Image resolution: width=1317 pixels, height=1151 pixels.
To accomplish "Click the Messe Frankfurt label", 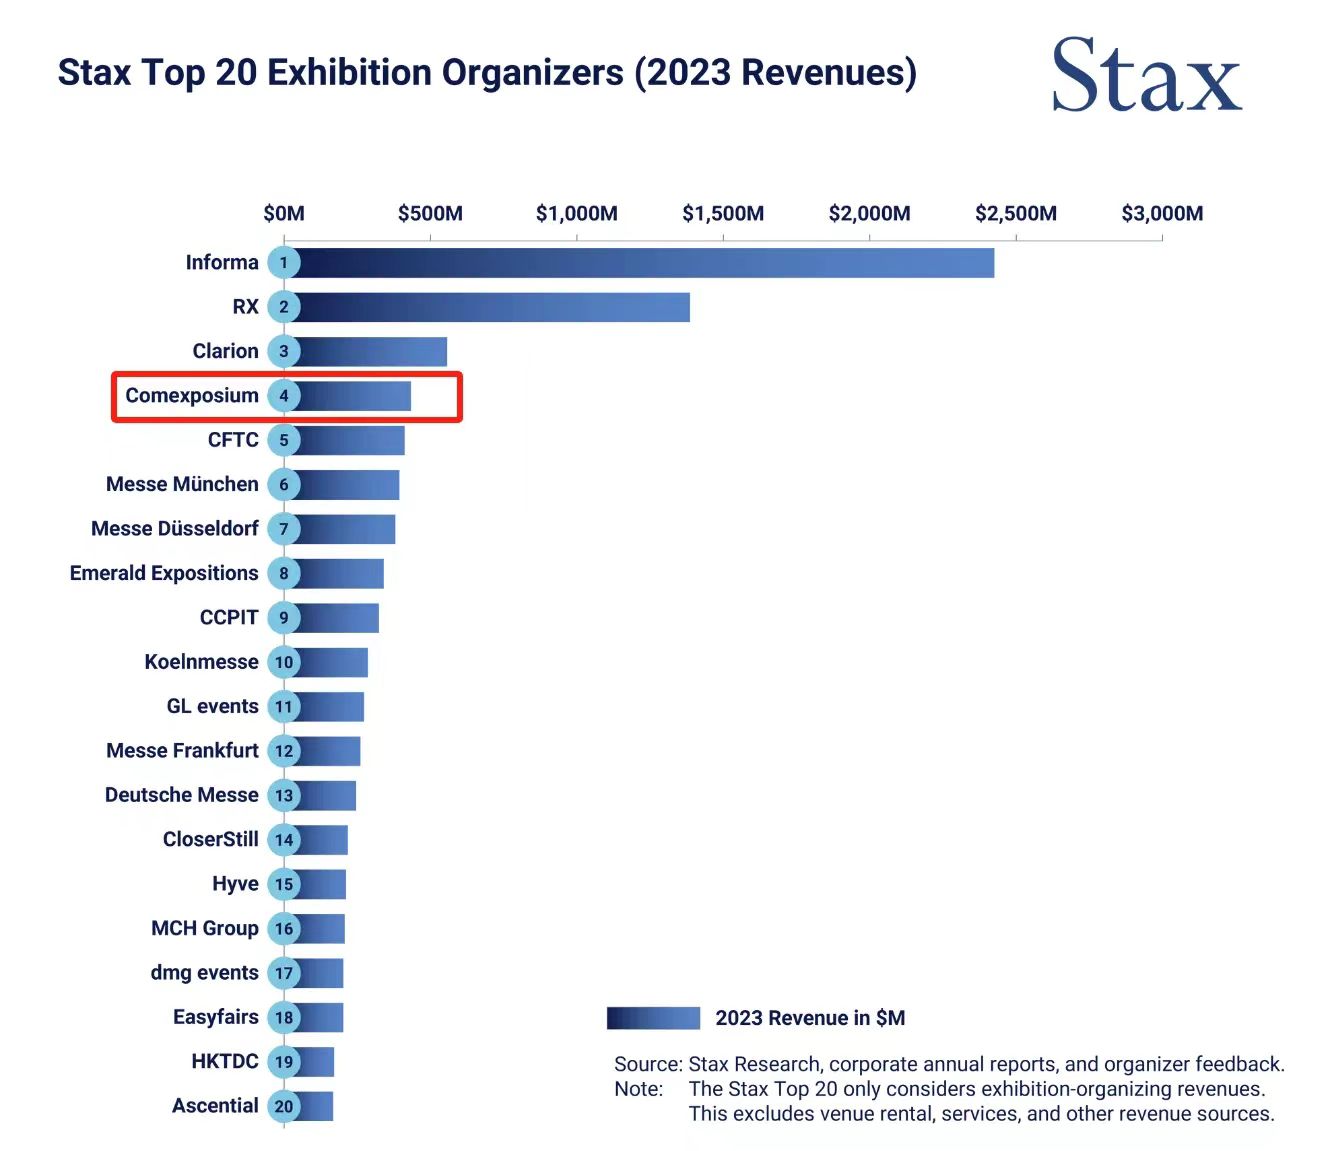I will 182,750.
